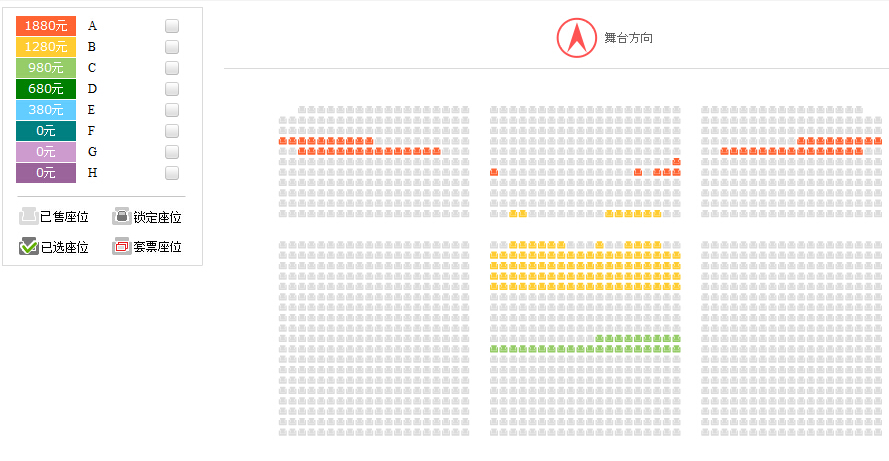Check the box for price tier A
Viewport: 889px width, 461px height.
click(x=172, y=26)
